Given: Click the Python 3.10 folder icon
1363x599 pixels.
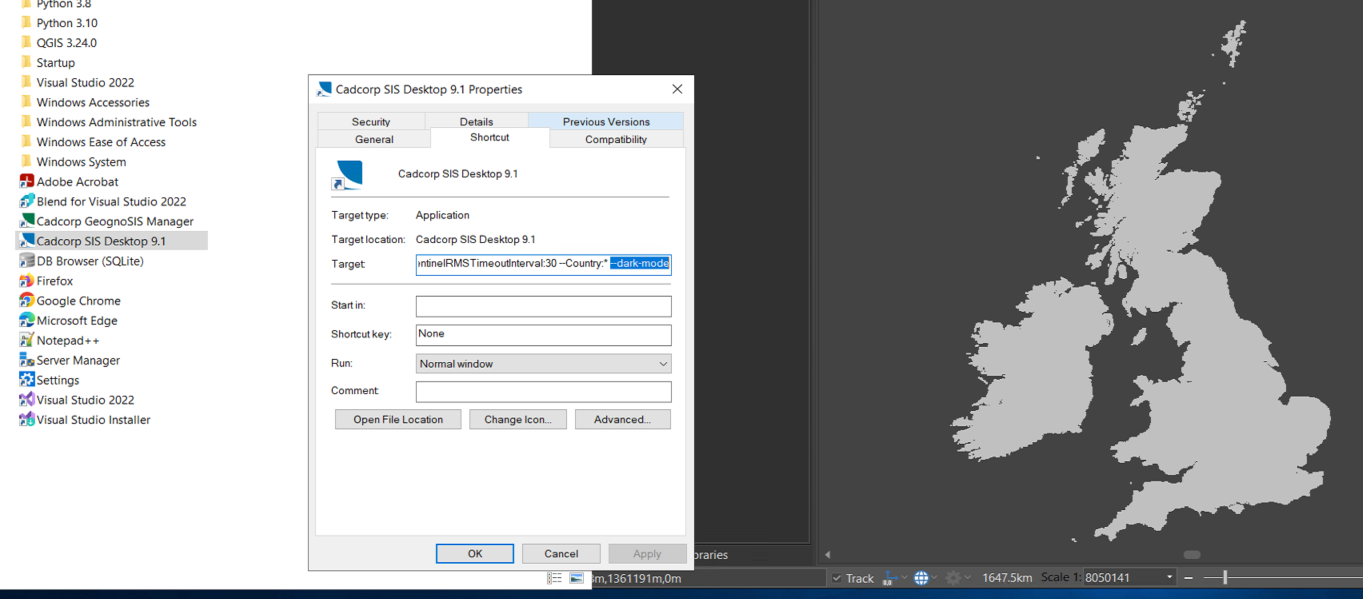Looking at the screenshot, I should 27,22.
